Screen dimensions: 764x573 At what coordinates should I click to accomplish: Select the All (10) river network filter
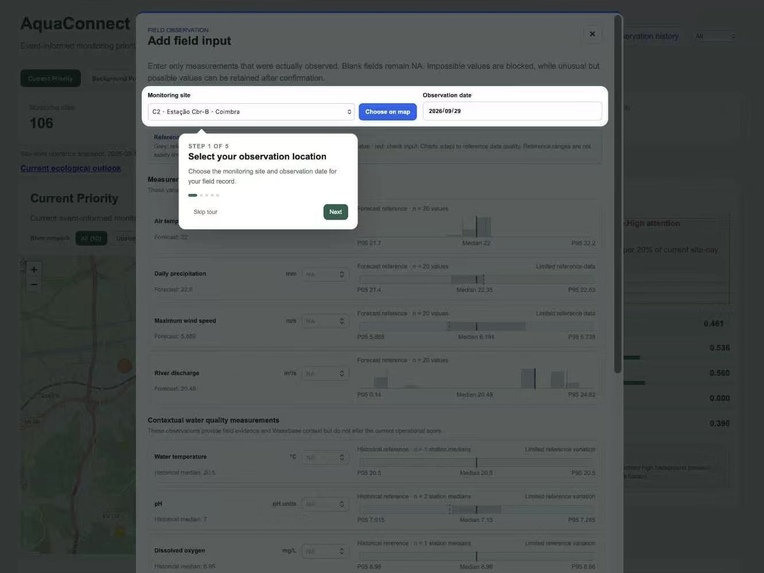[91, 238]
